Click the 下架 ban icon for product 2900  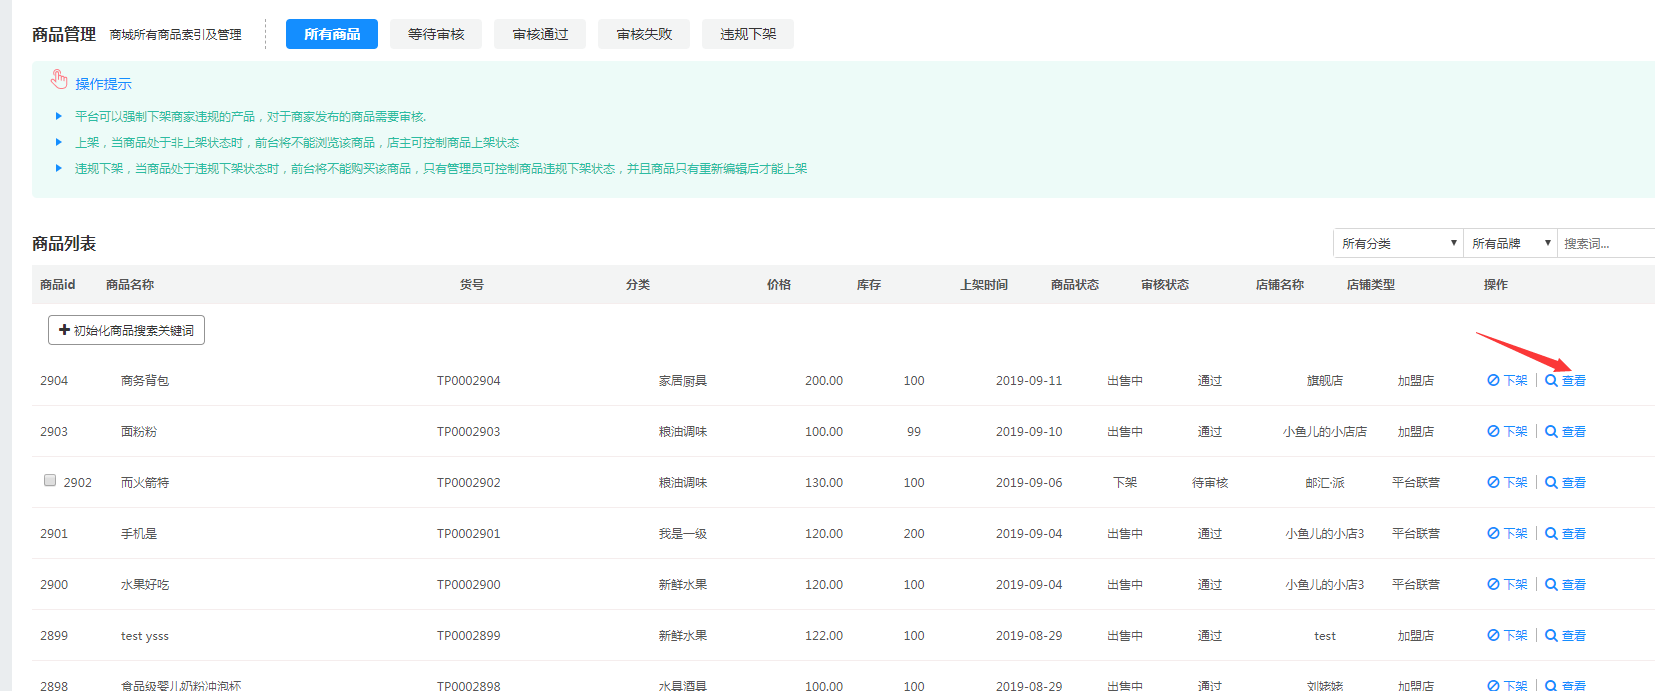point(1492,585)
